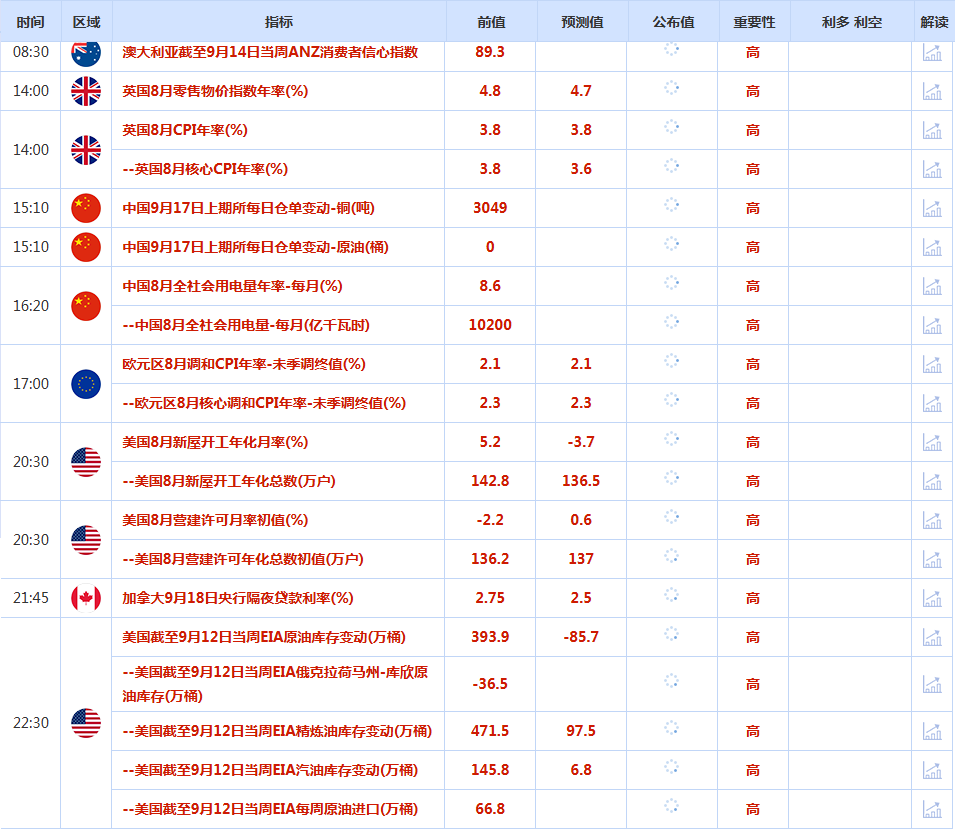Click the 21:45 time cell
The width and height of the screenshot is (955, 830).
(30, 598)
